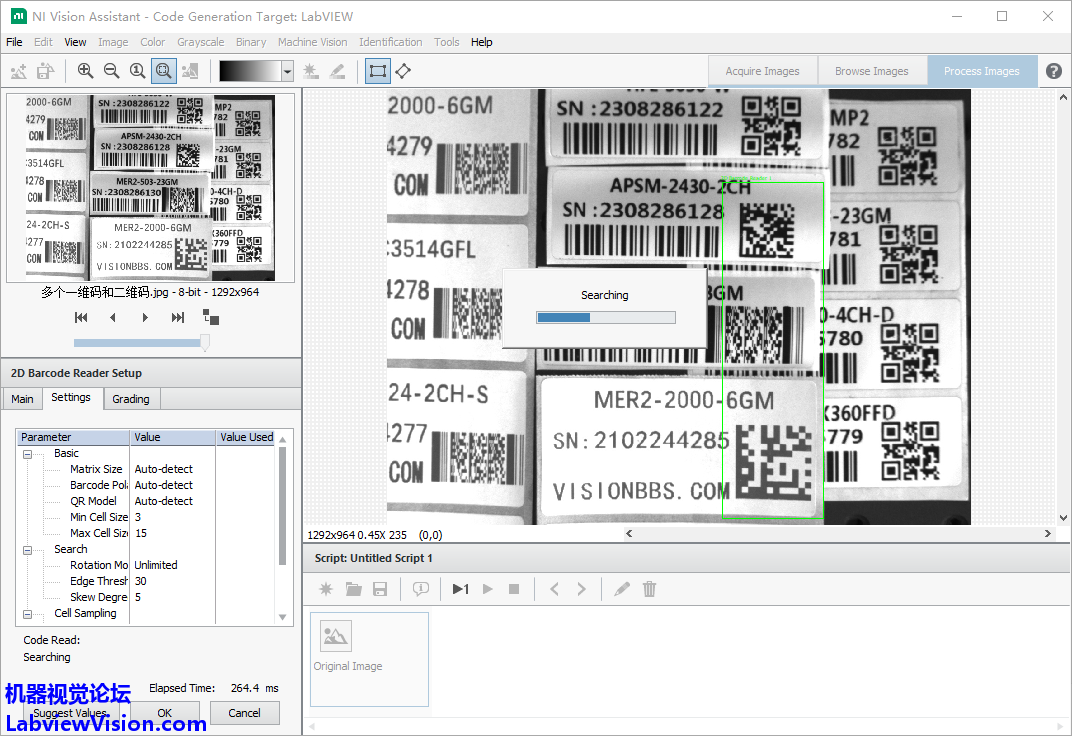
Task: Collapse the Basic parameter group
Action: click(x=27, y=454)
